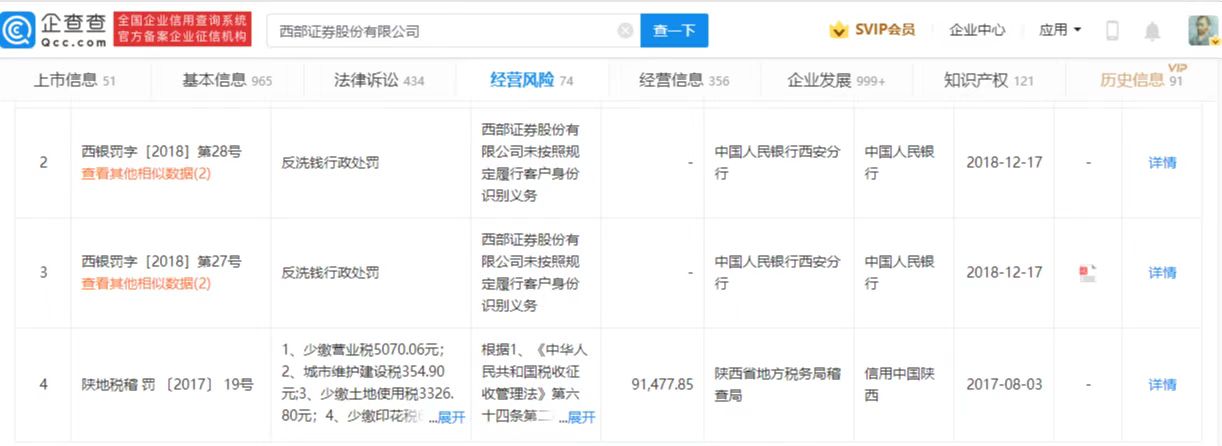Focus the company name search field
Viewport: 1222px width, 446px height.
(x=453, y=31)
